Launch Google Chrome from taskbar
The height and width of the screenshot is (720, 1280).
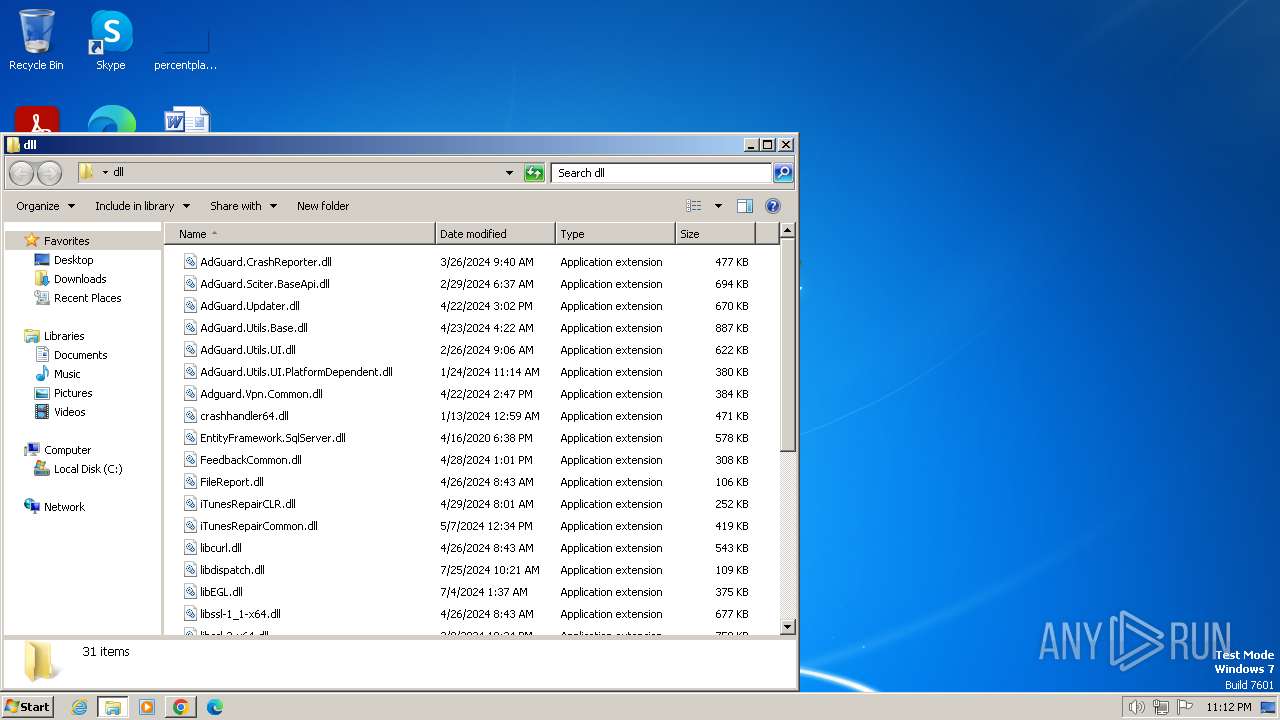180,707
